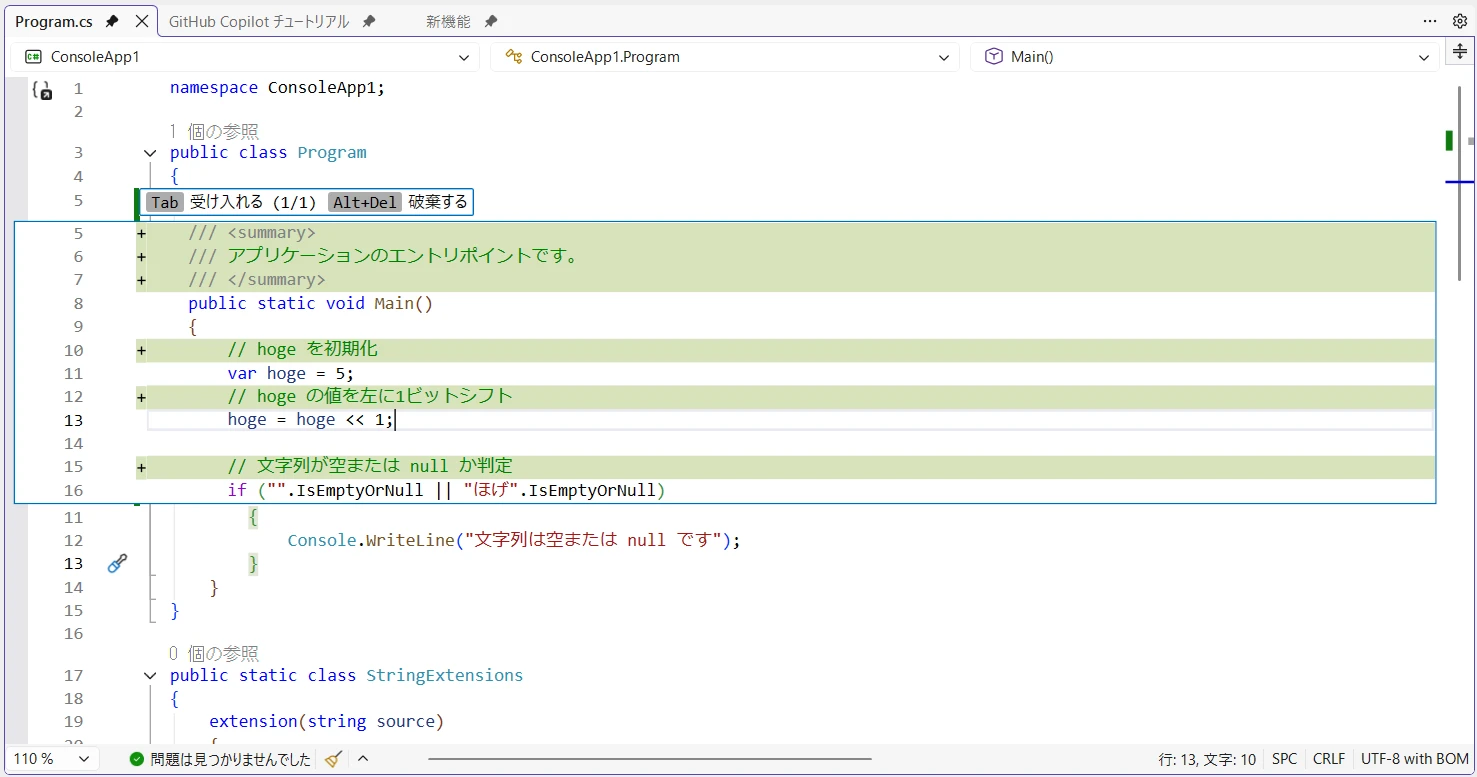Image resolution: width=1477 pixels, height=777 pixels.
Task: Click the braces icon beside line 1
Action: click(x=42, y=90)
